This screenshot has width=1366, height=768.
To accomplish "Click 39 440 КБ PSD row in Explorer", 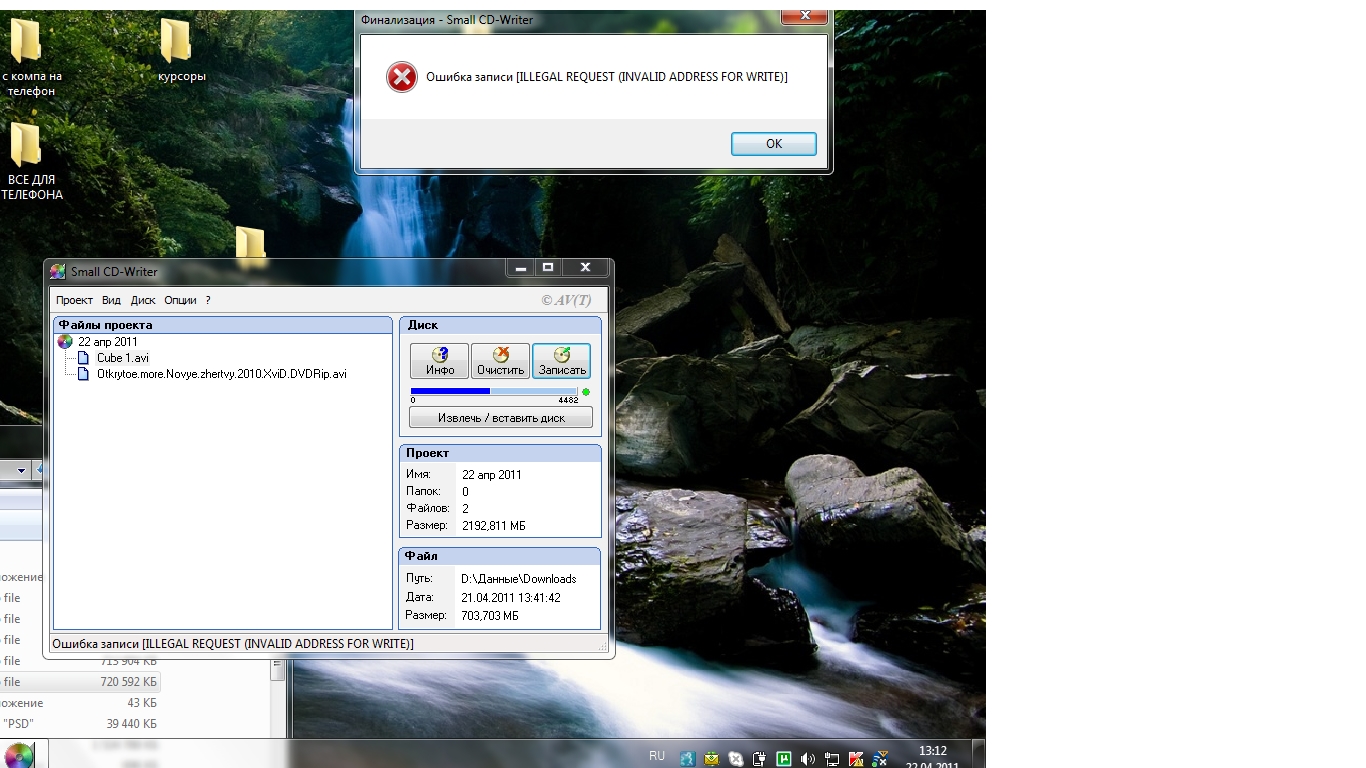I will tap(80, 724).
